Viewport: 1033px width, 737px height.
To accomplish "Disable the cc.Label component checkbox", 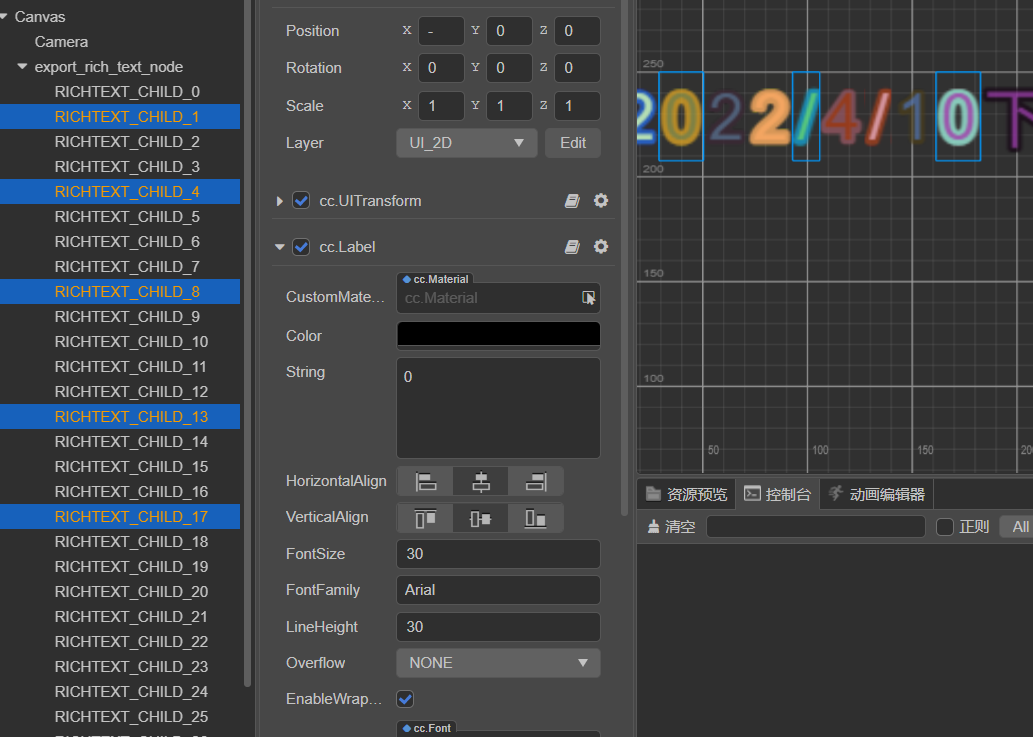I will 301,247.
